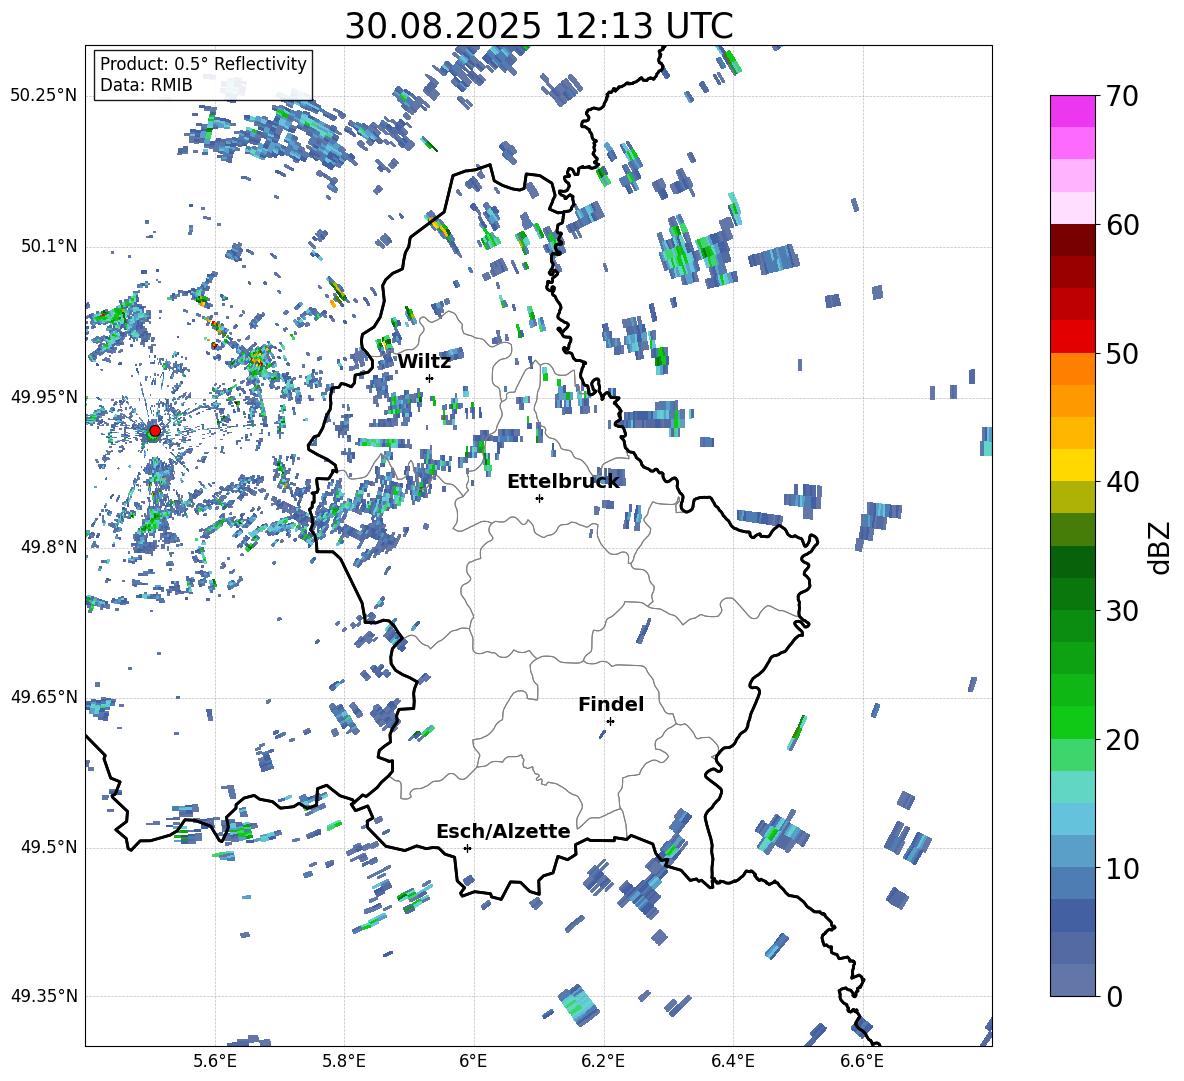Click the 5.6°E longitude label
Viewport: 1184px width, 1081px height.
[x=215, y=1061]
